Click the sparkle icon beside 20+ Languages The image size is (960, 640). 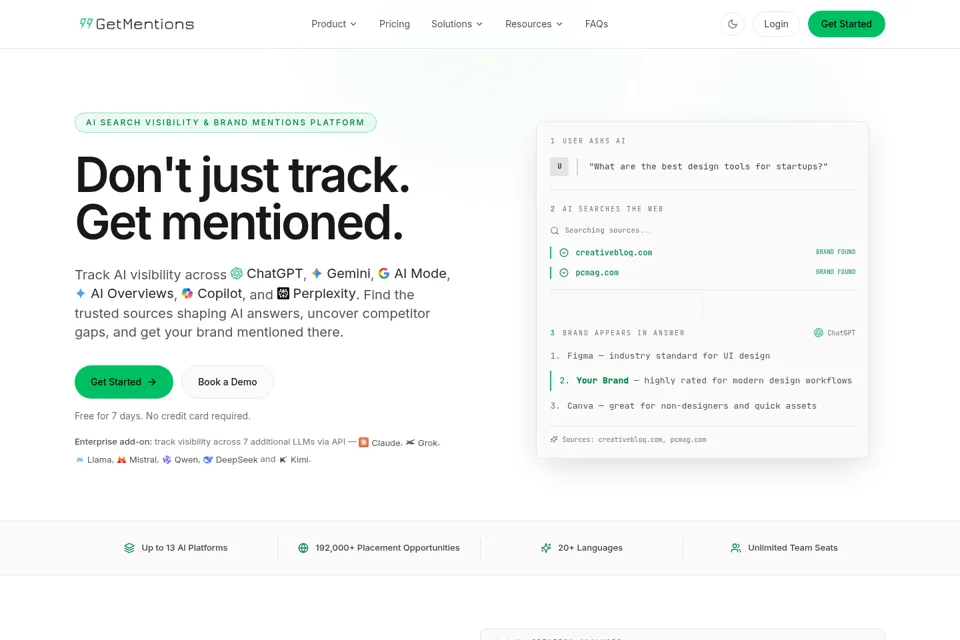(546, 548)
